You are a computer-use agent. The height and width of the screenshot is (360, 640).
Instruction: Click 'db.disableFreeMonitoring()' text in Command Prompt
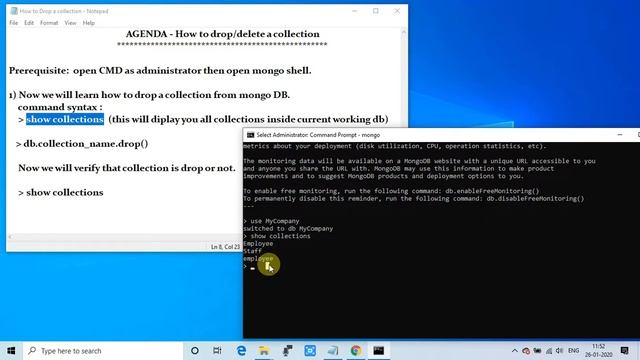tap(535, 198)
